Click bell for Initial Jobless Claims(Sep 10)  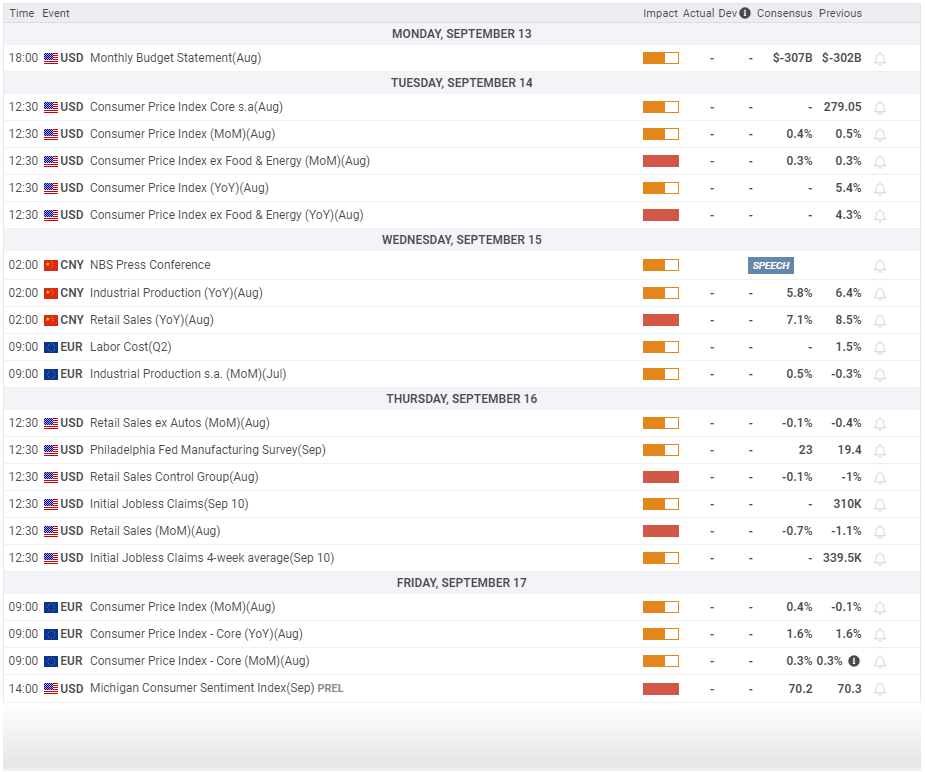880,505
